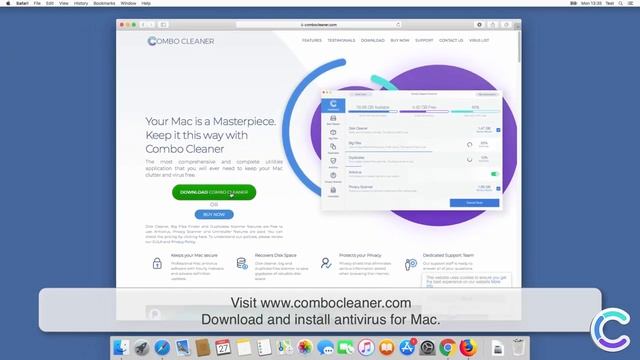Open Preview app icon in dock
640x360 pixels.
(182, 348)
